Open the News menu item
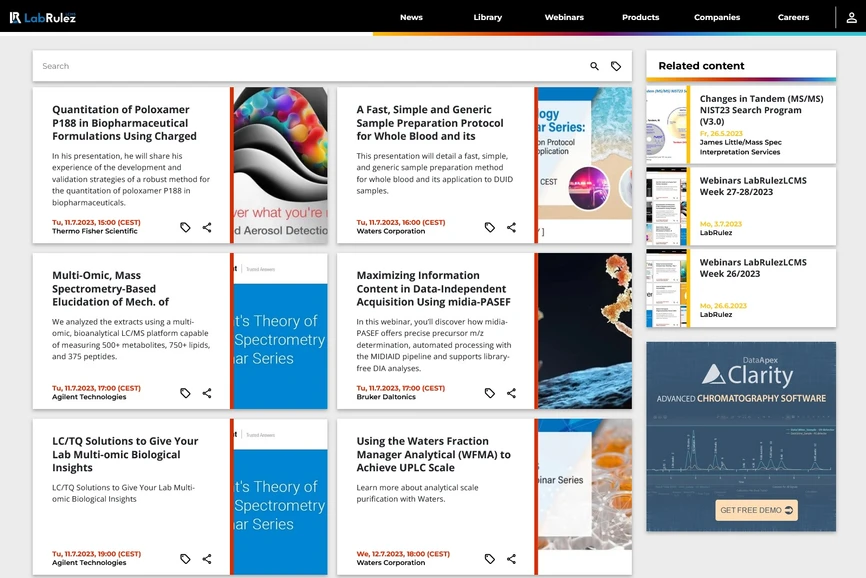The height and width of the screenshot is (578, 866). [x=411, y=17]
